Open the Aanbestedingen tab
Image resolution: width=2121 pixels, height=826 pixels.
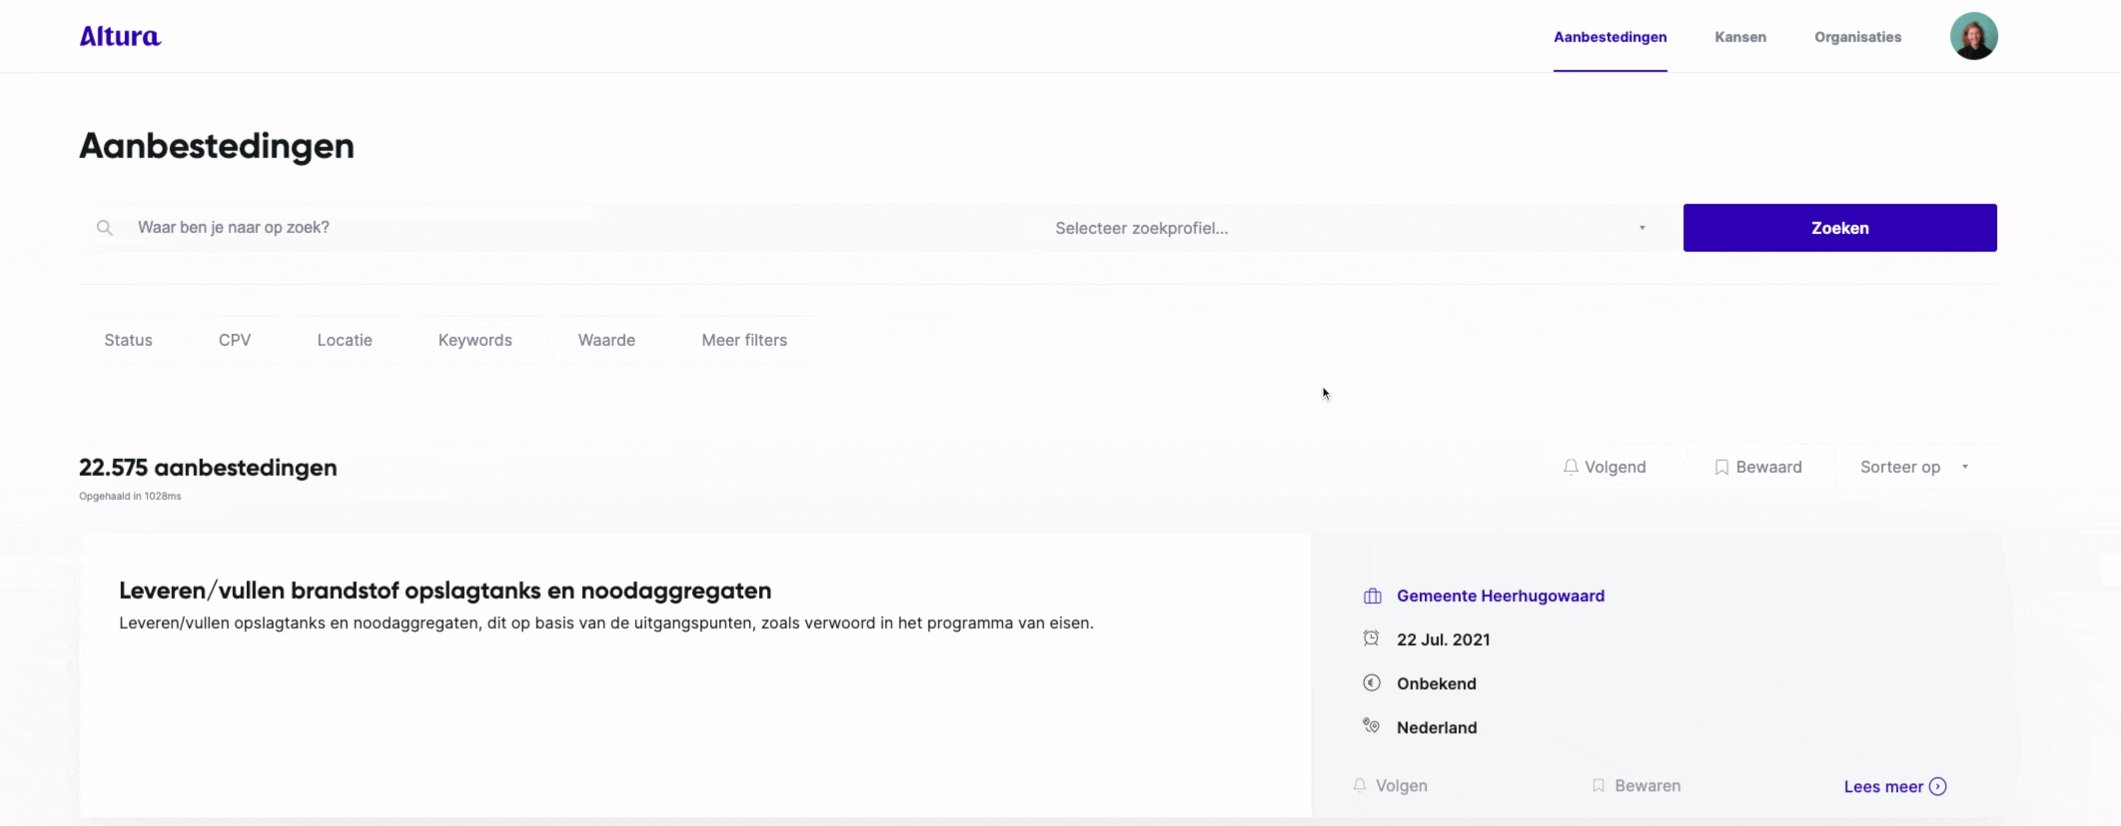click(1610, 37)
